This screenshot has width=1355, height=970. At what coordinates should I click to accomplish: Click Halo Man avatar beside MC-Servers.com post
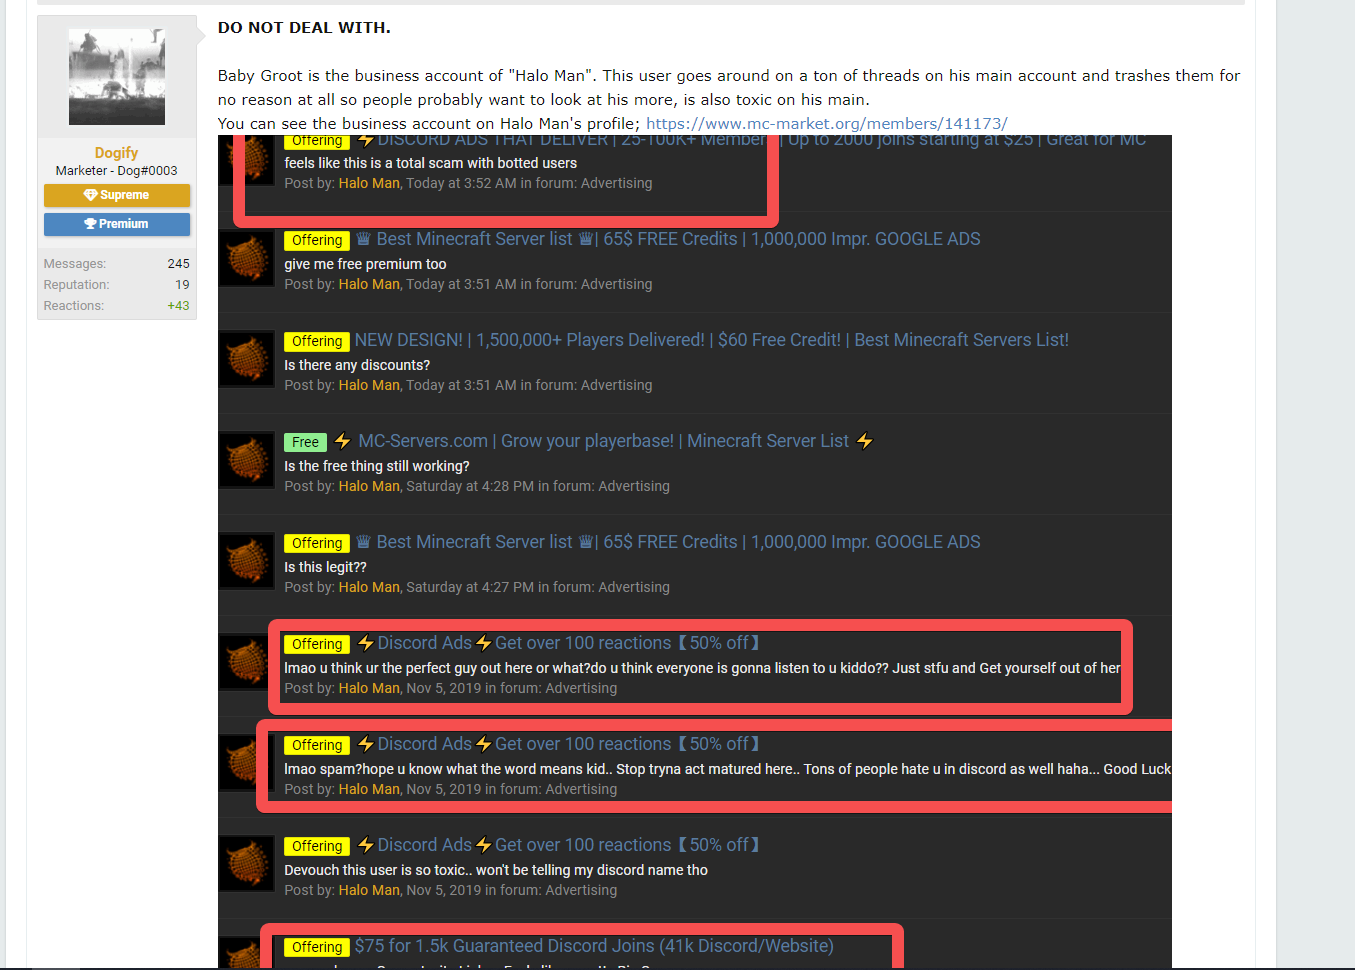click(x=247, y=460)
